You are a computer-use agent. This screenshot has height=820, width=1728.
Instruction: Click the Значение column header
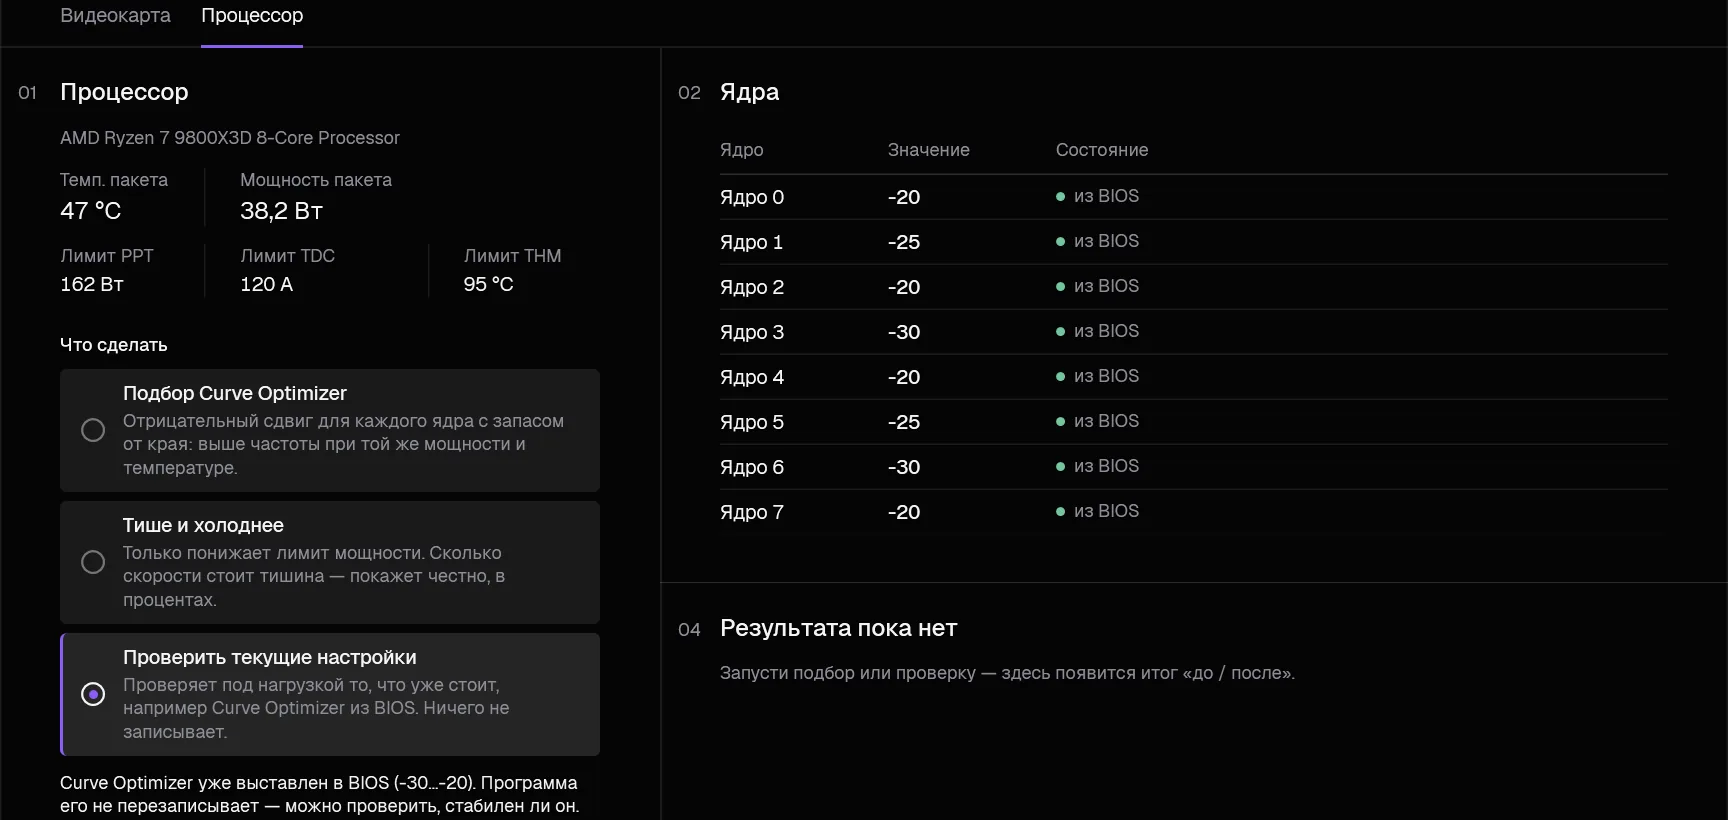pos(929,150)
